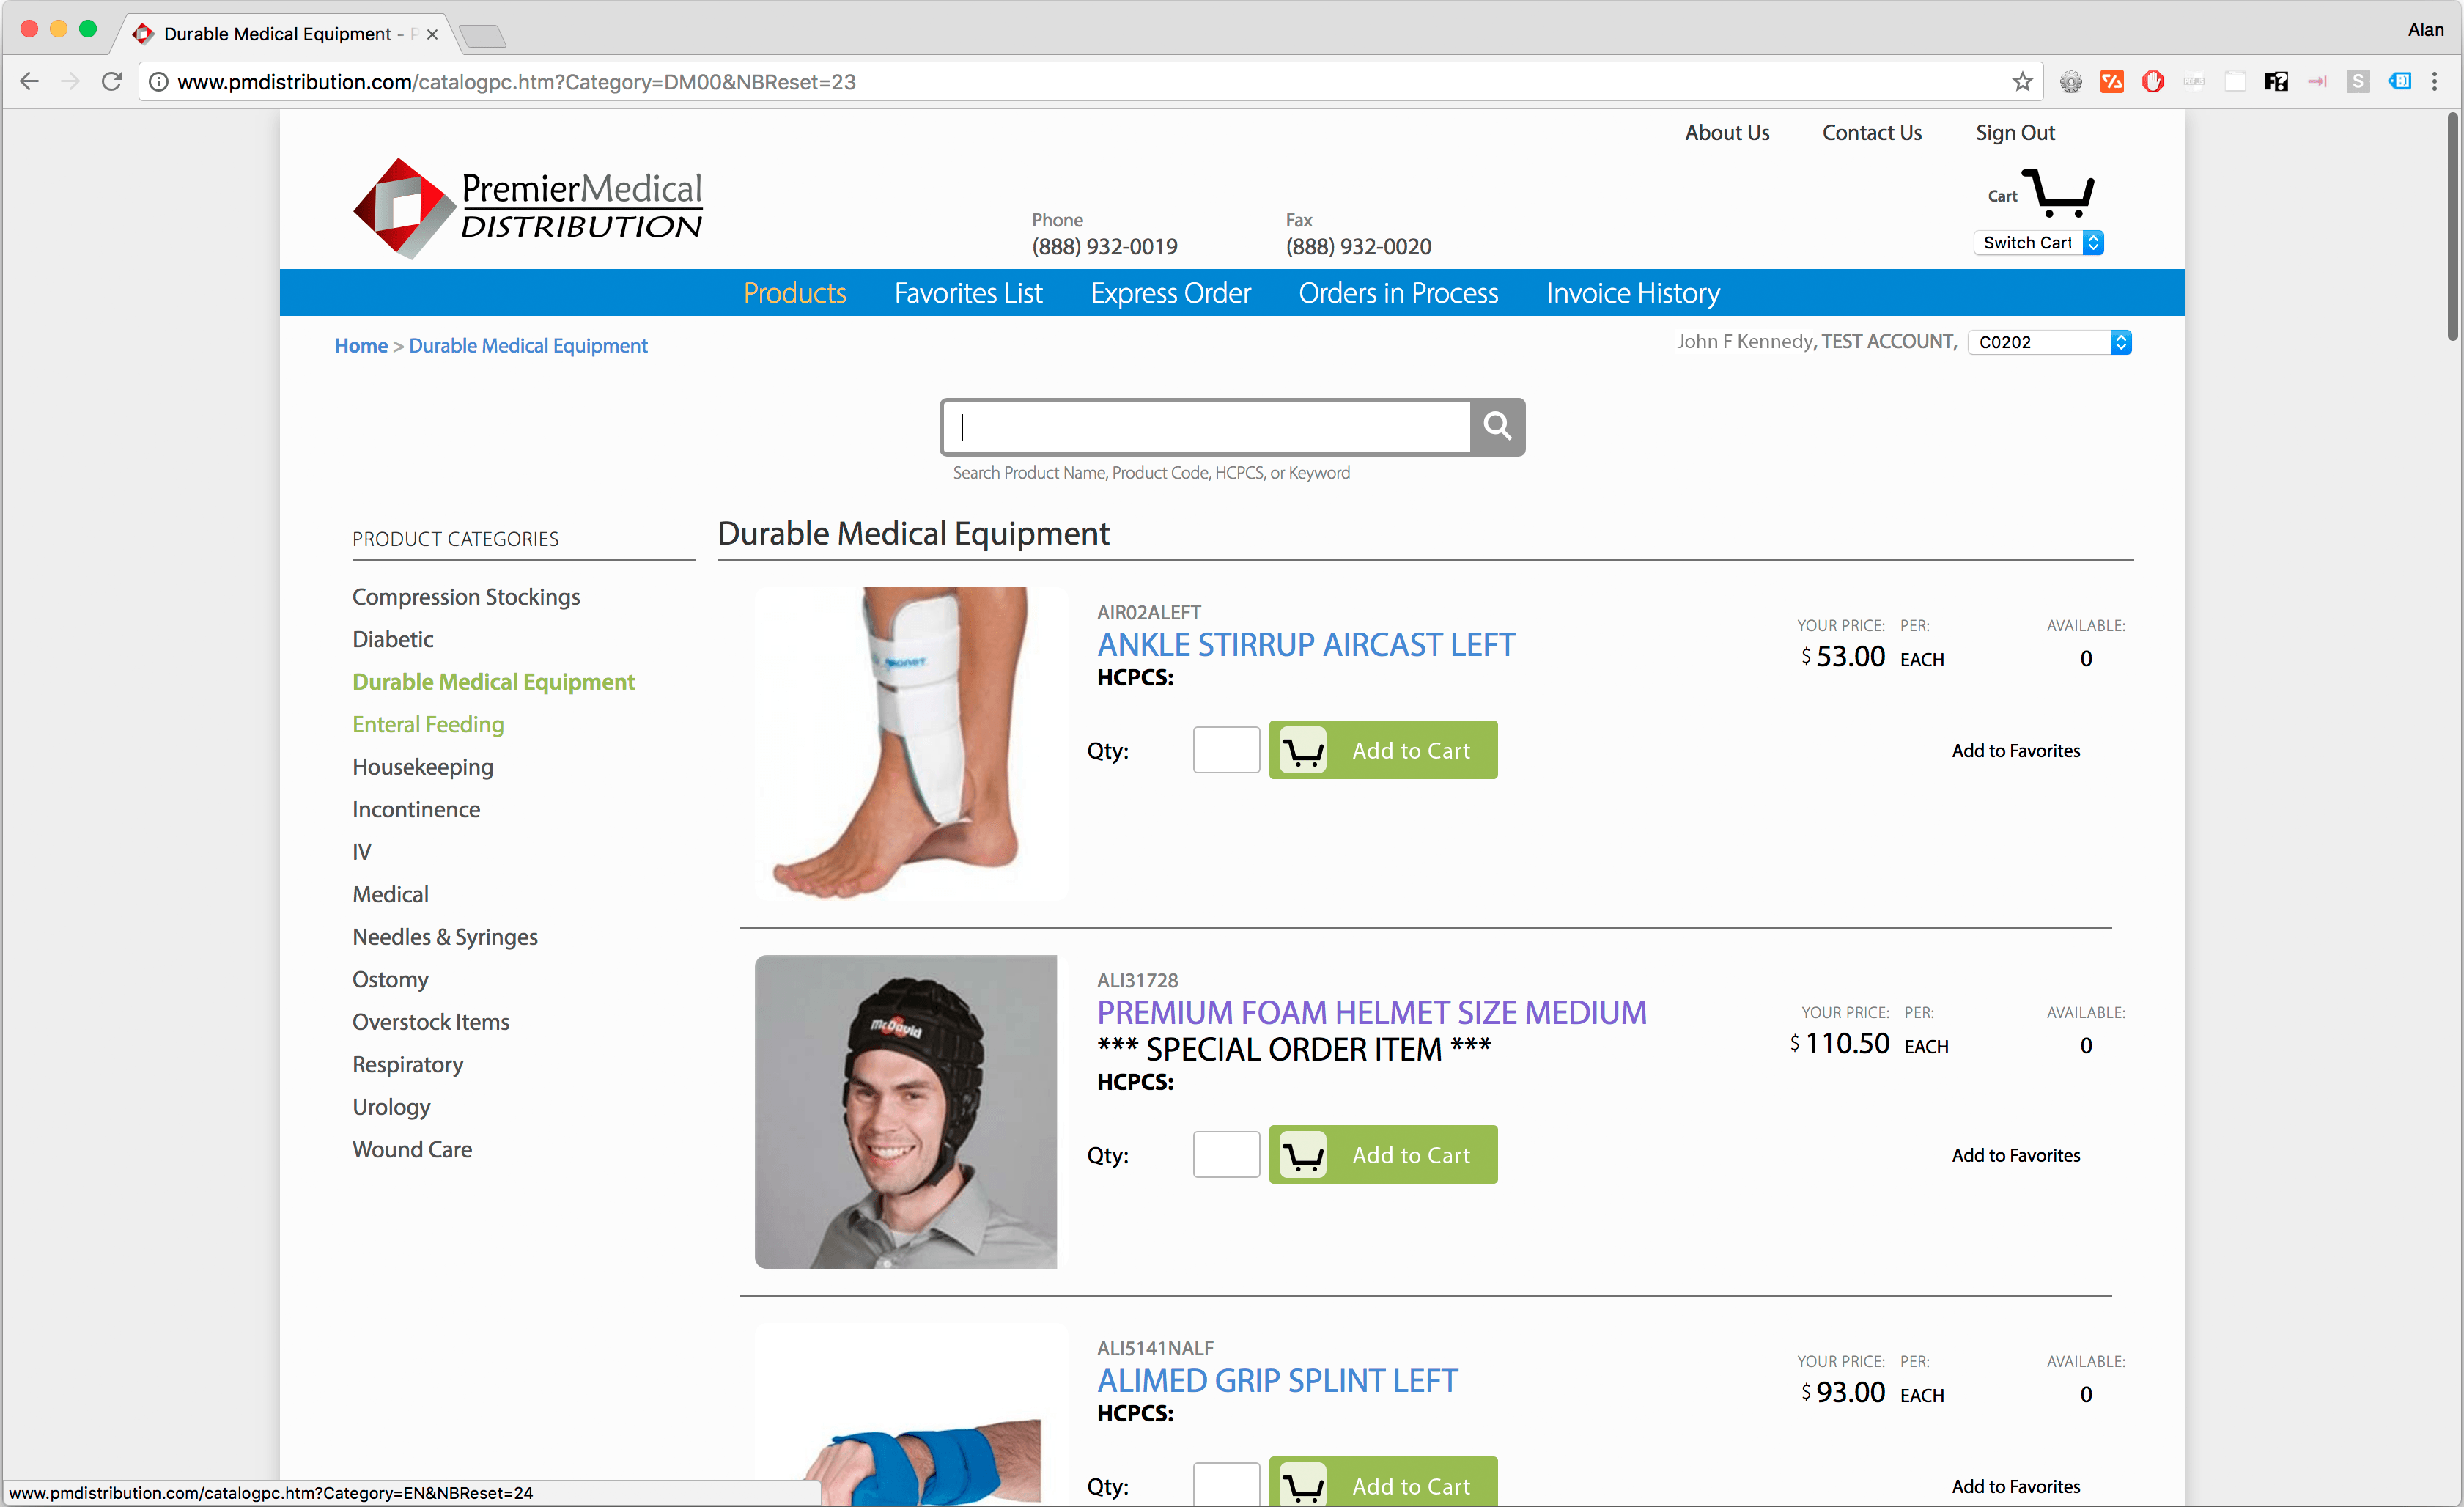
Task: Open the Overstock Items category
Action: click(x=431, y=1022)
